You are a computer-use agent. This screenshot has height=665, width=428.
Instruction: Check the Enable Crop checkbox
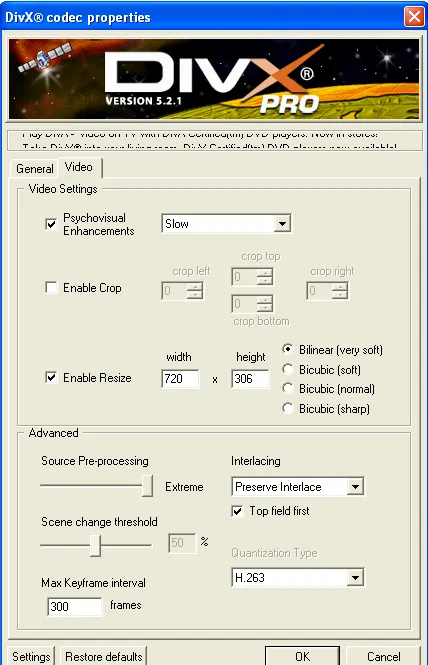51,288
